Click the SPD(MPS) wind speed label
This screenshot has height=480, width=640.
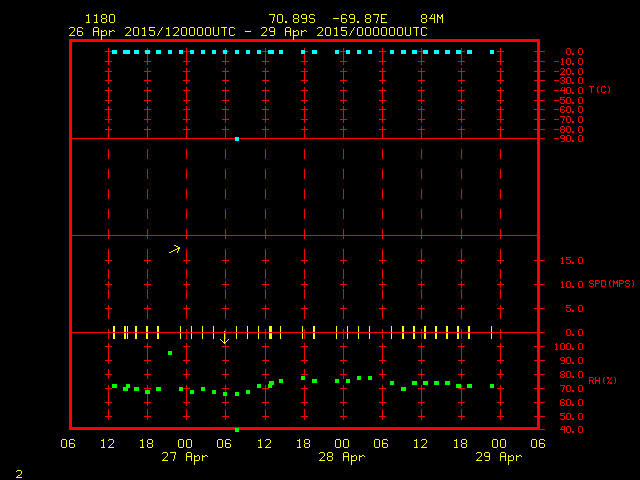click(x=611, y=284)
